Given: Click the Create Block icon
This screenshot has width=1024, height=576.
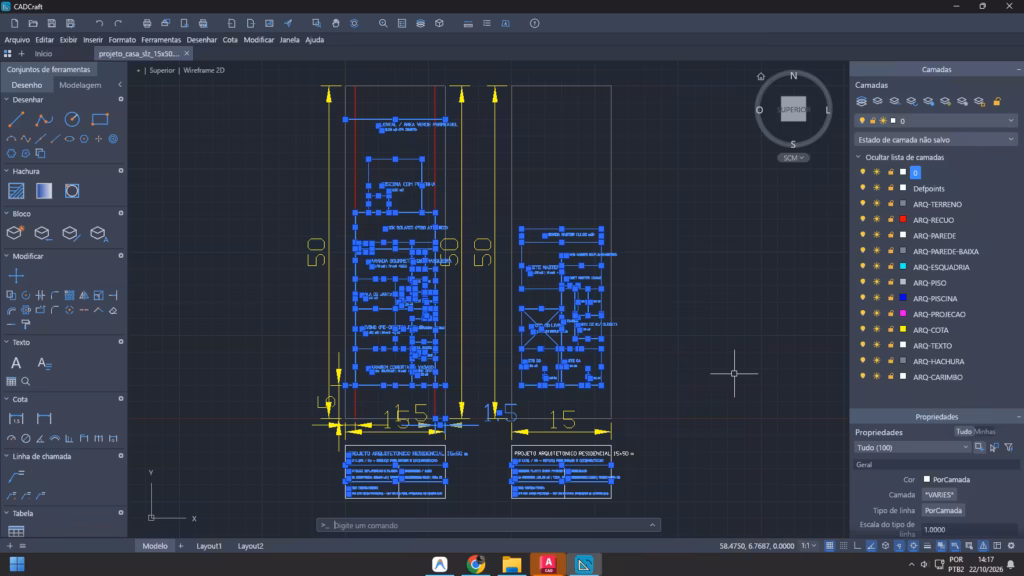Looking at the screenshot, I should click(15, 232).
